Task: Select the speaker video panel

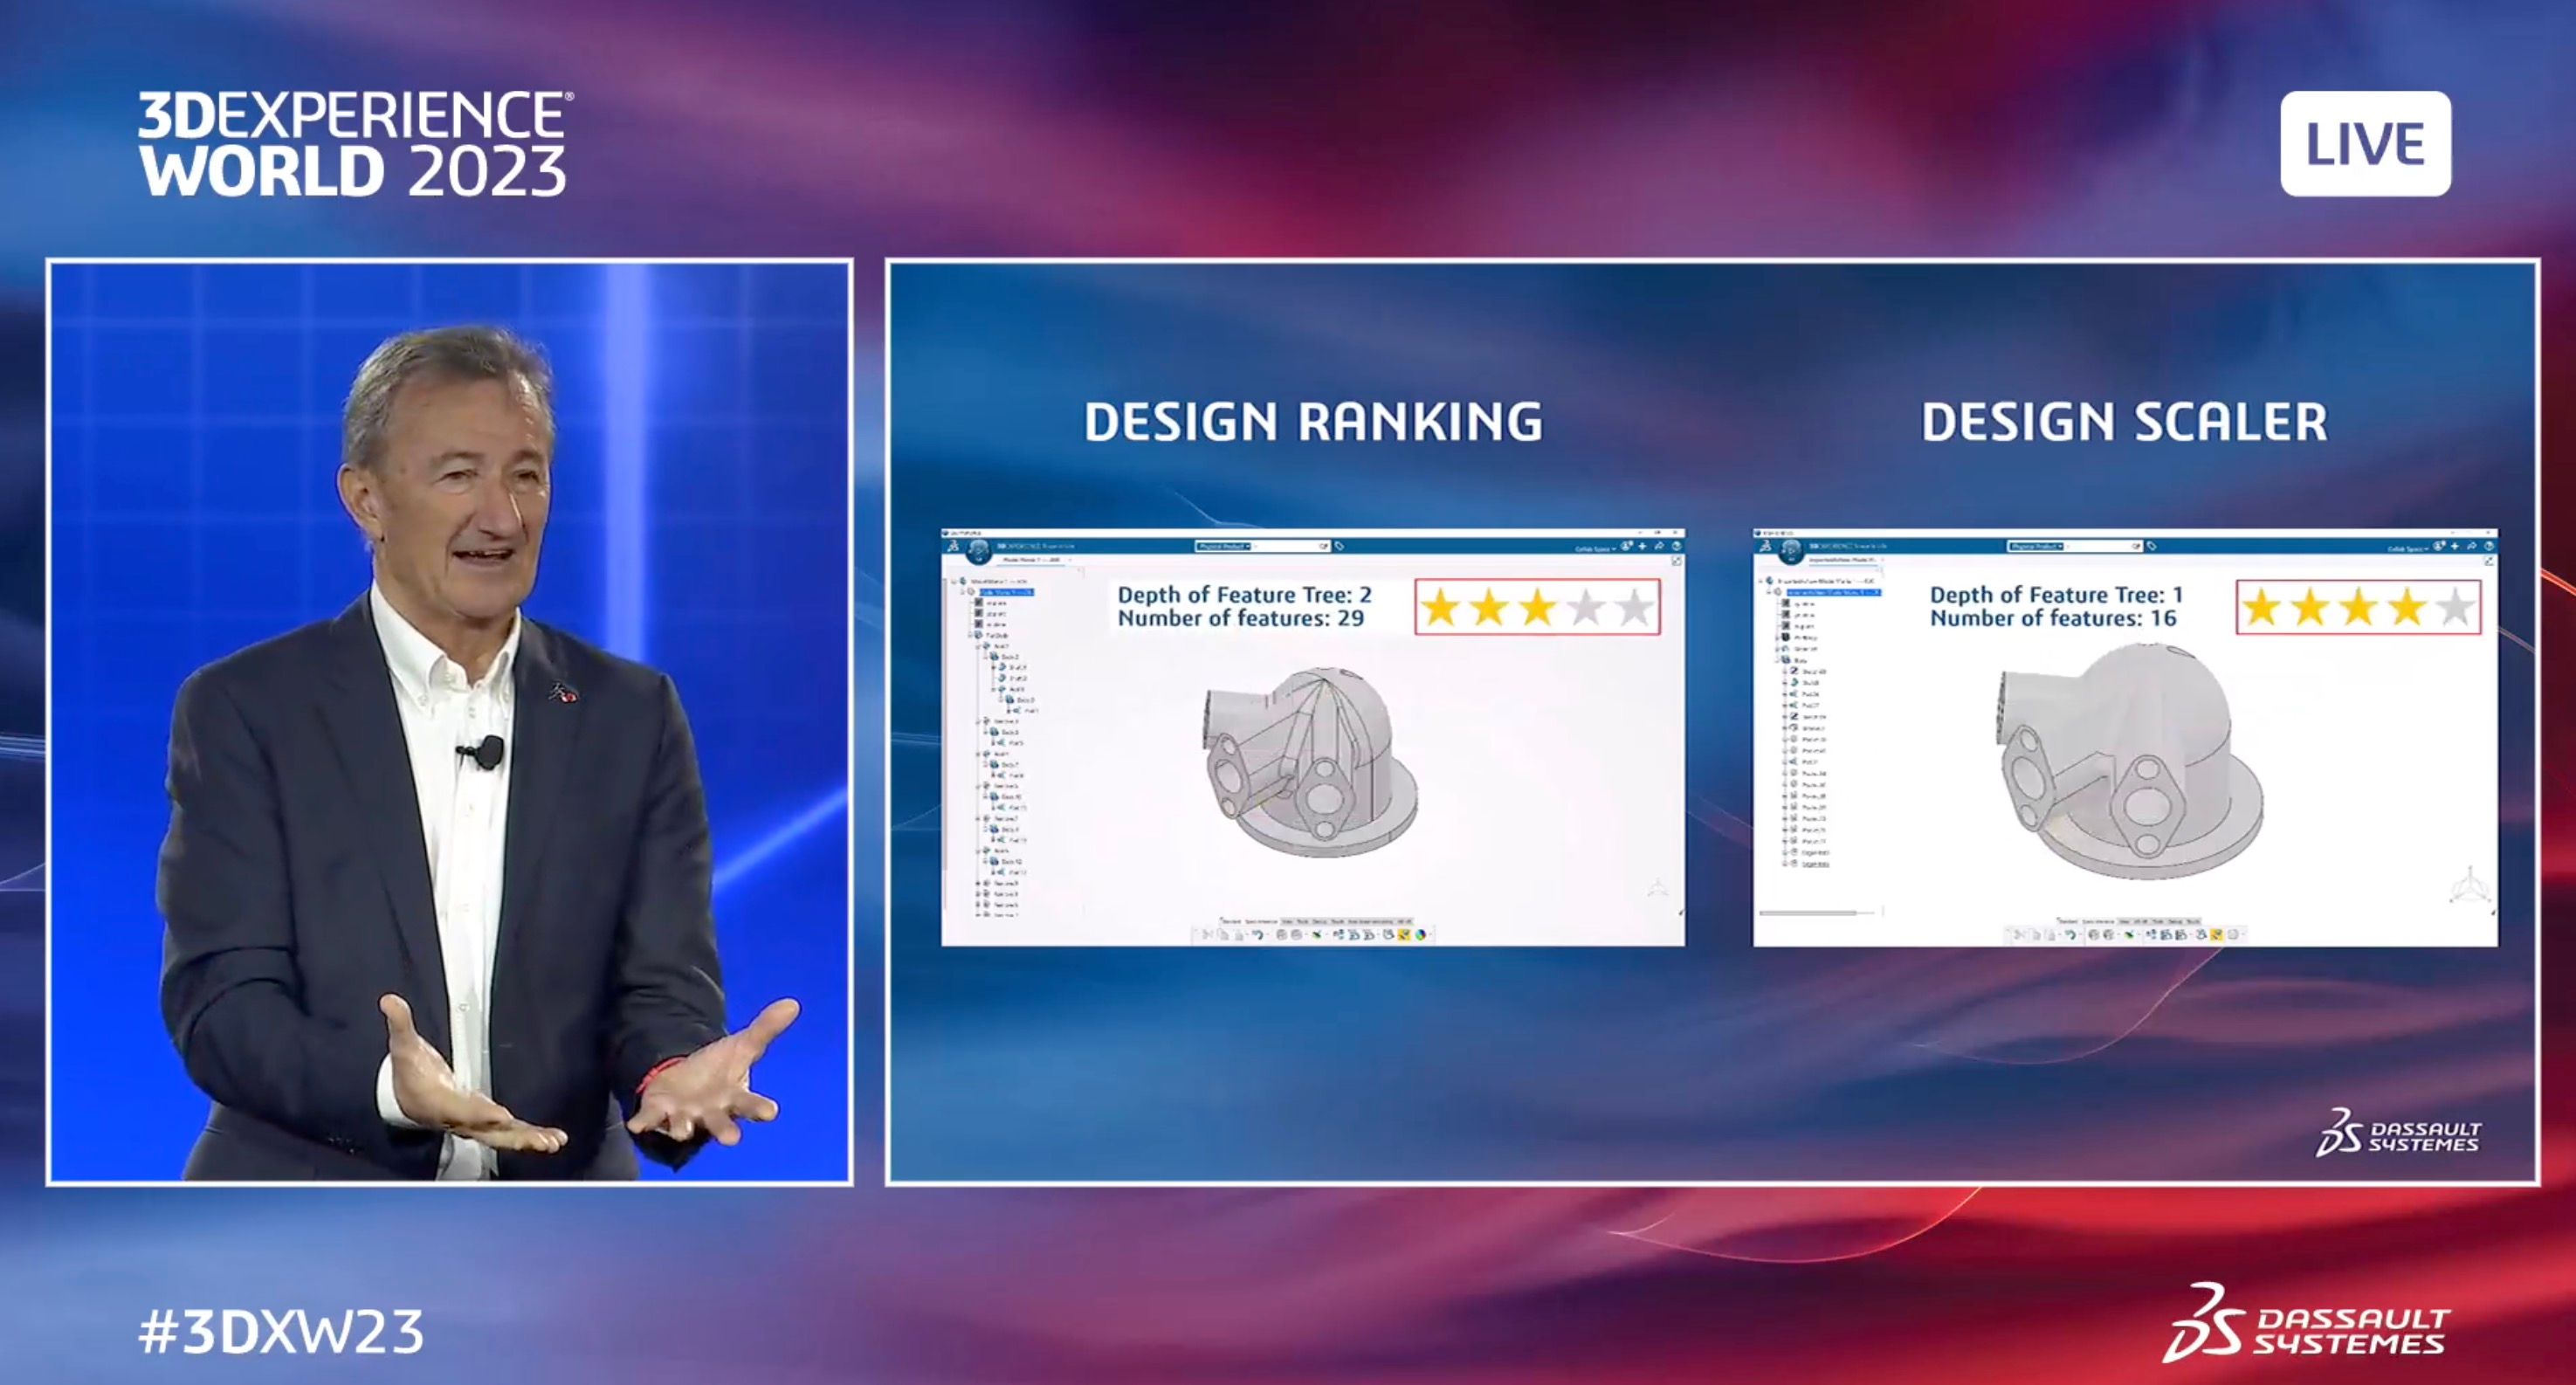Action: (449, 722)
